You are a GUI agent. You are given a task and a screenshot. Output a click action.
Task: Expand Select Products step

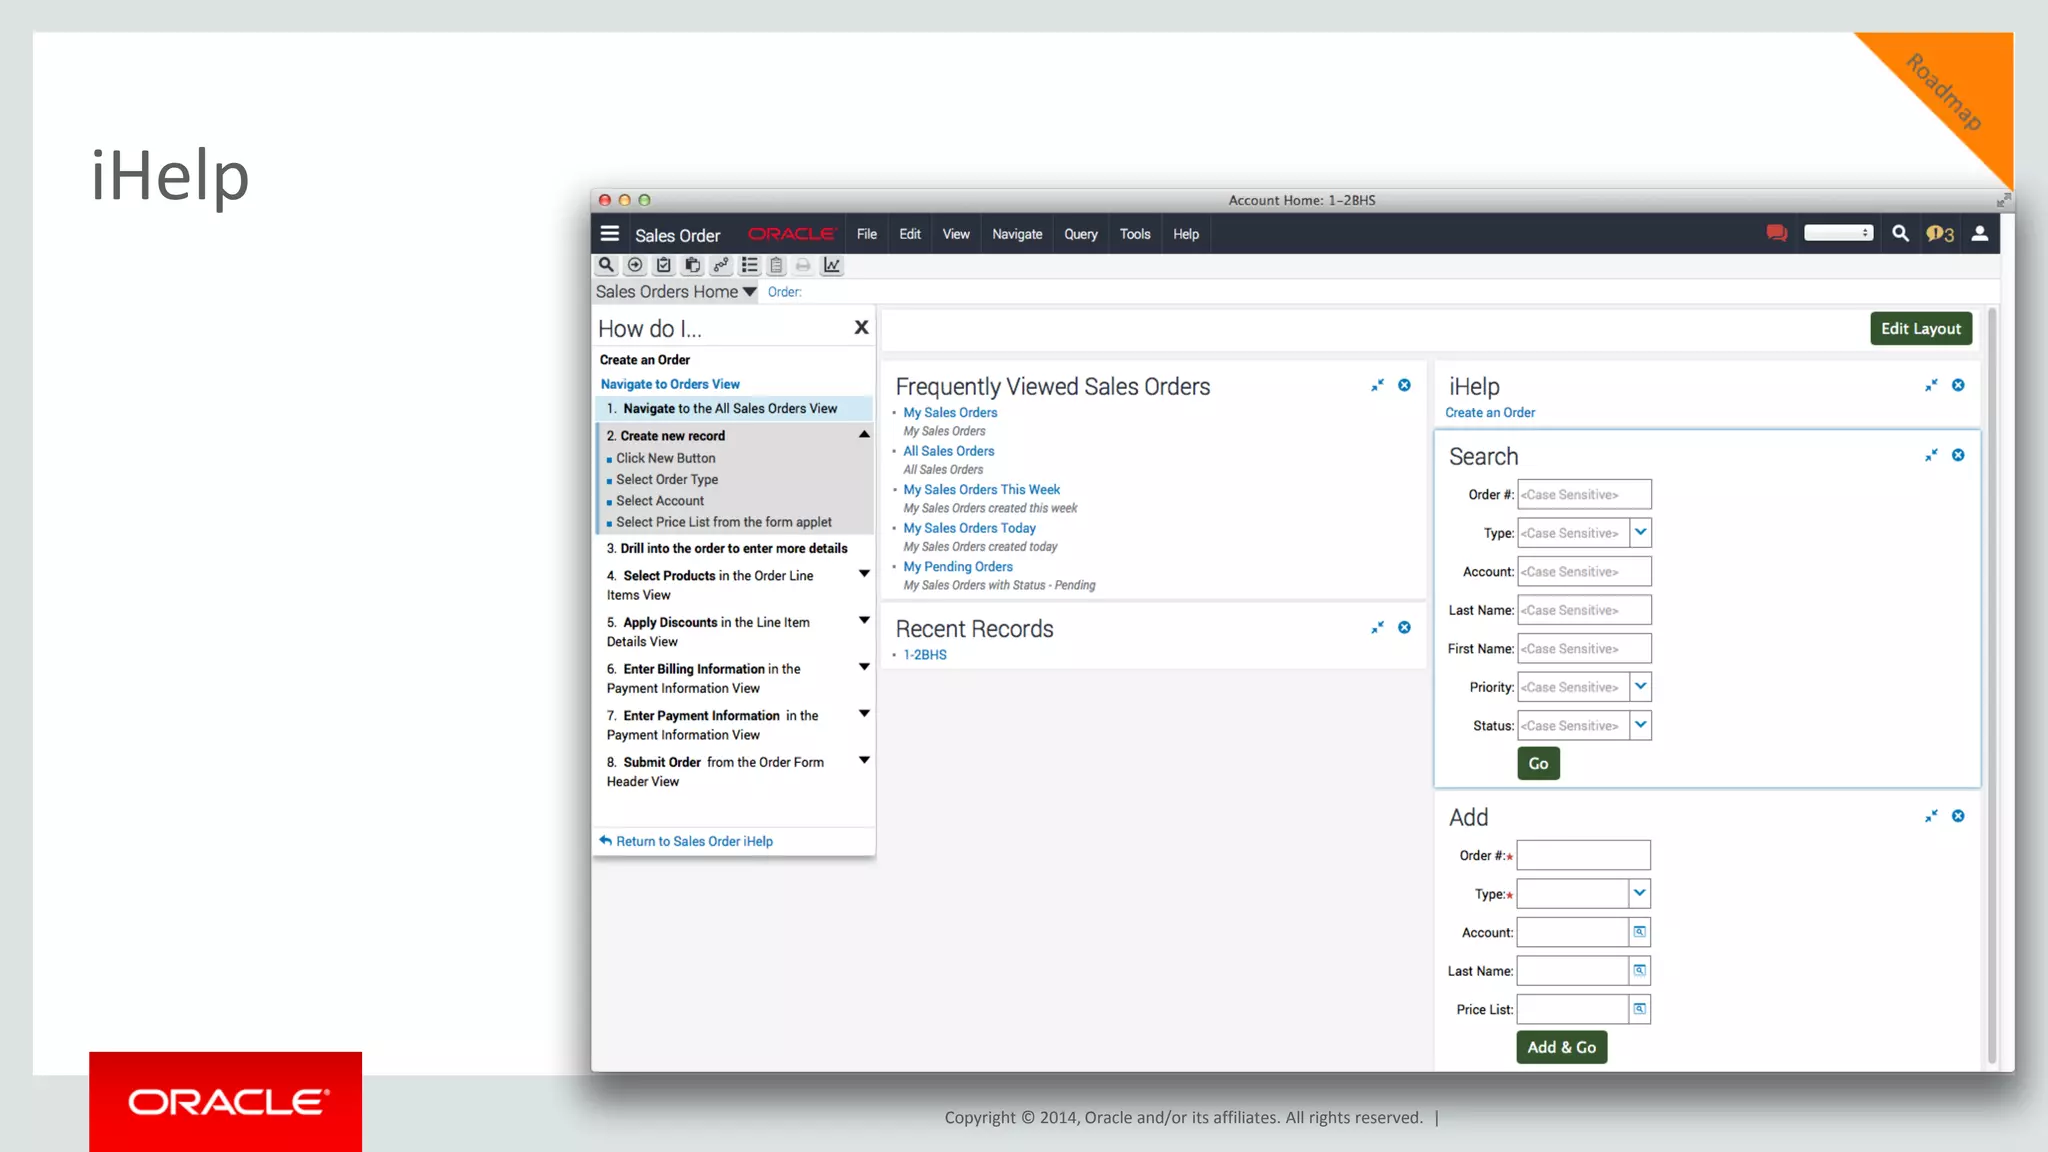tap(864, 574)
